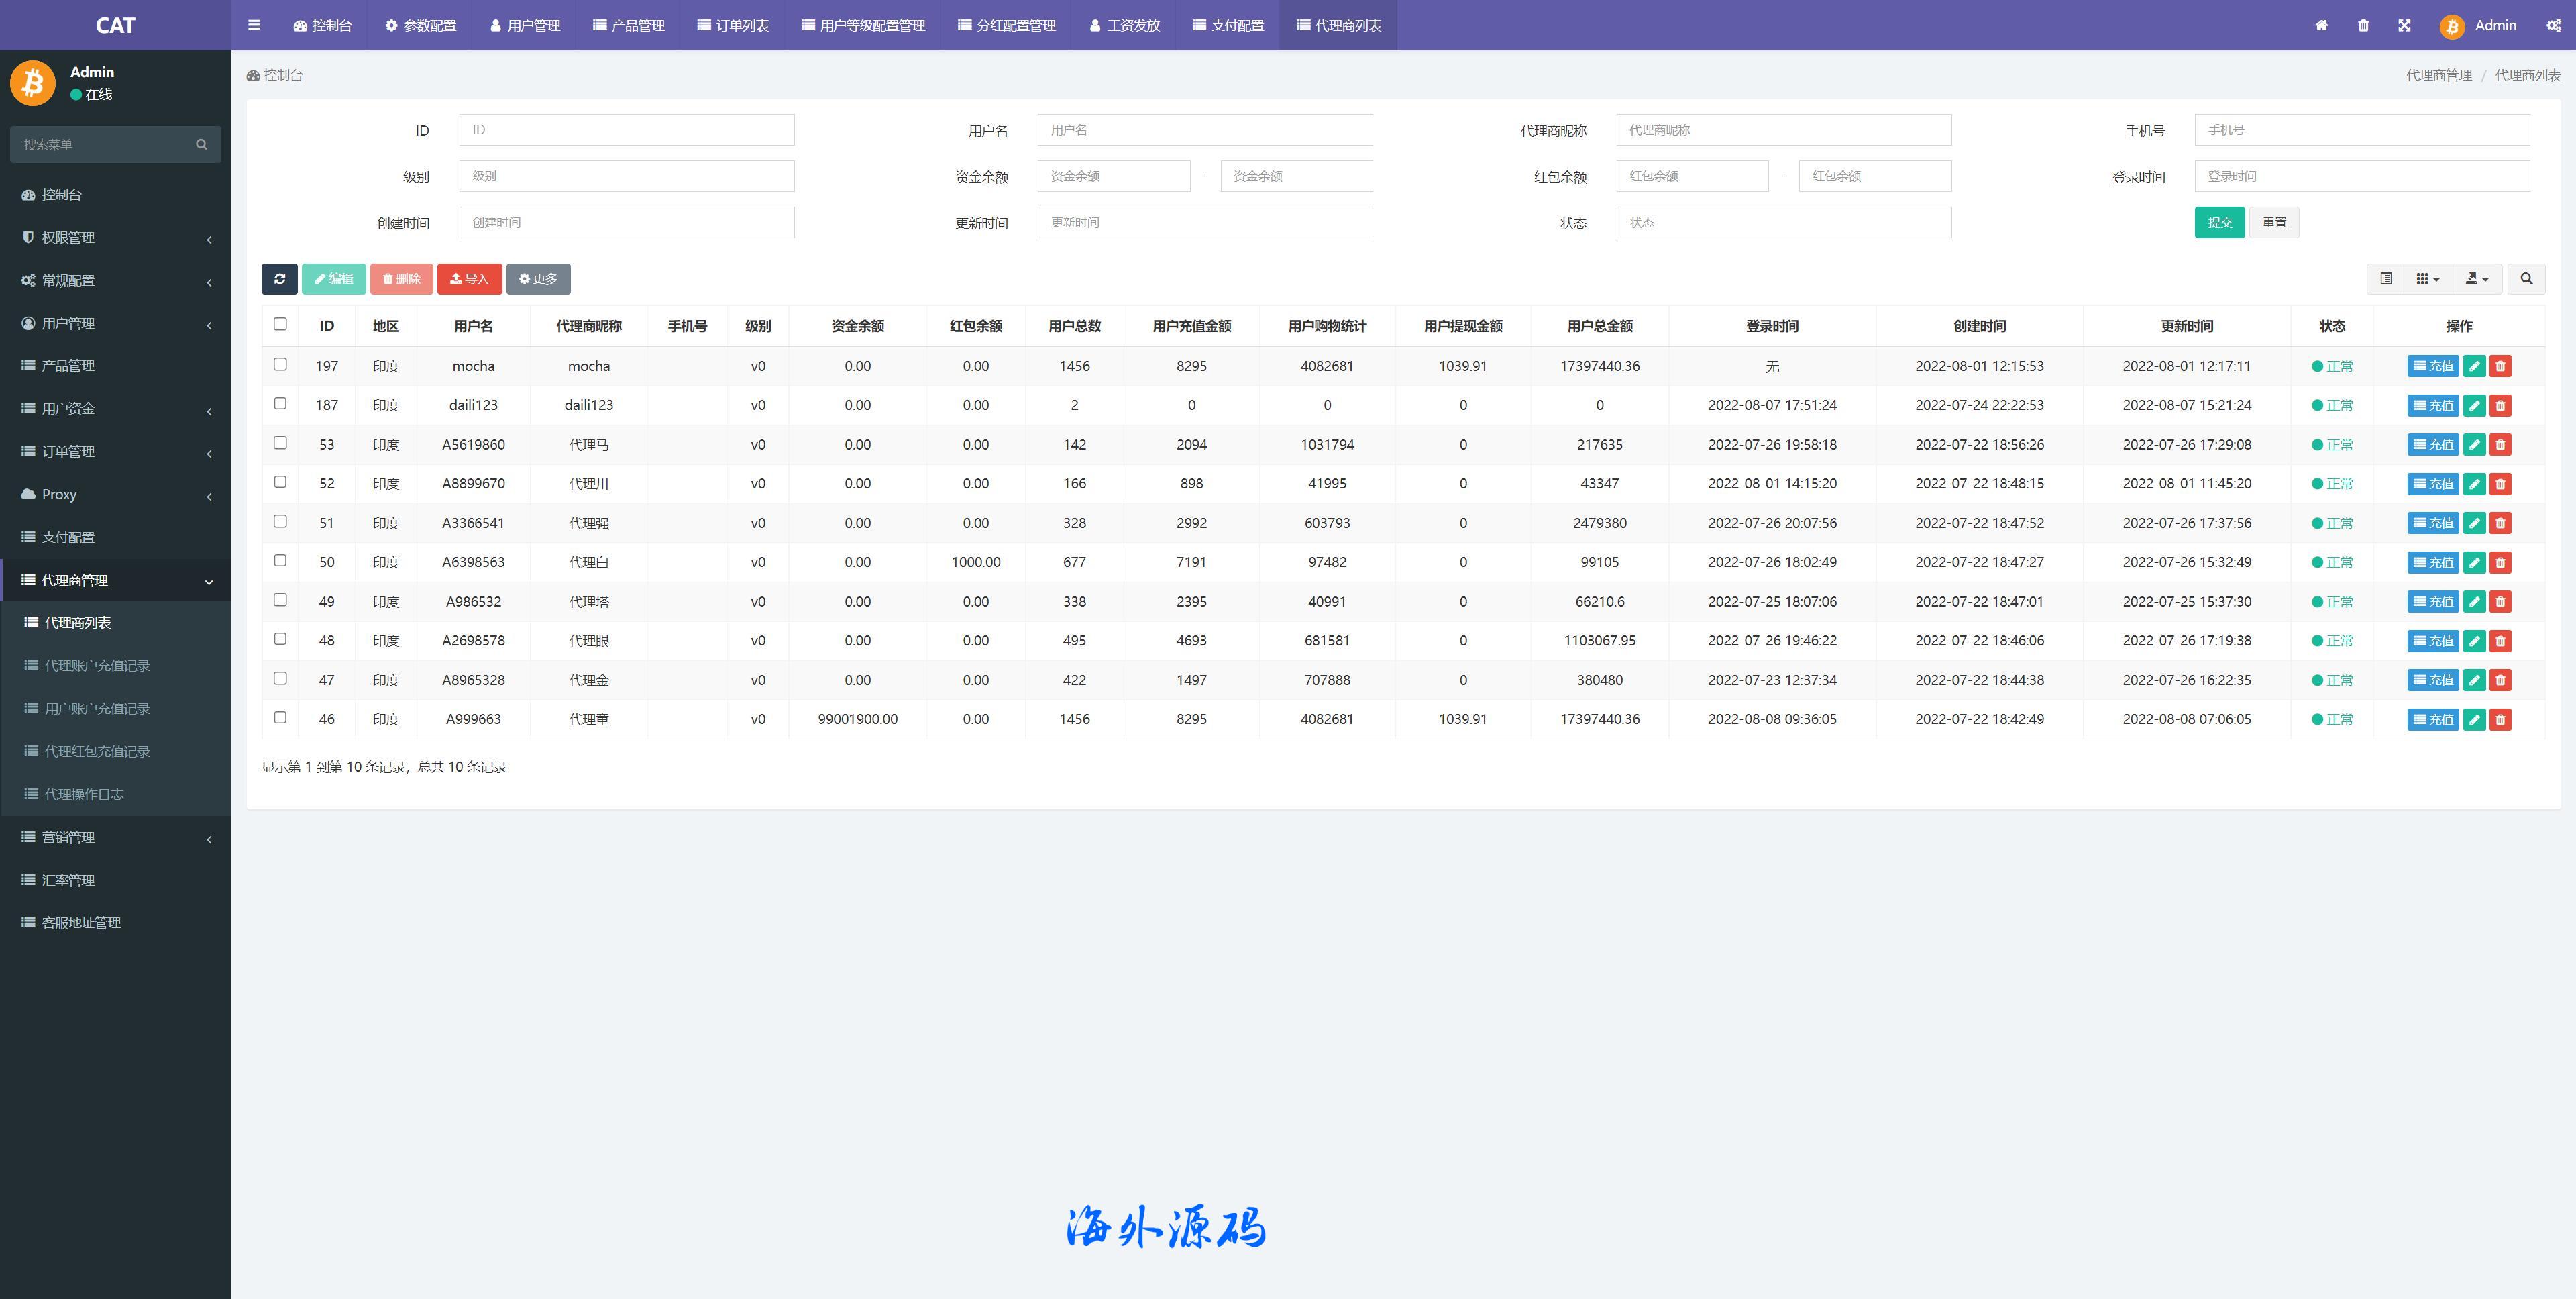Click green edit pencil for mocha row
2576x1299 pixels.
click(x=2474, y=366)
